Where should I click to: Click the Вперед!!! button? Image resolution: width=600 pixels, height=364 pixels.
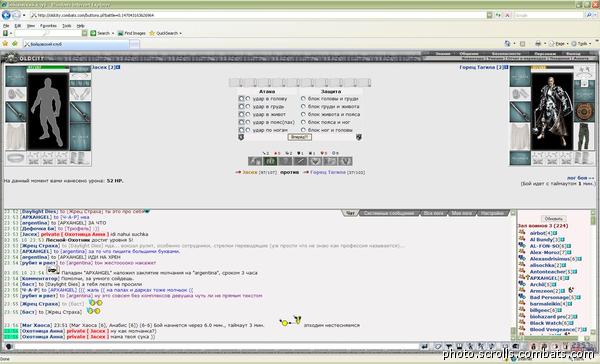(300, 137)
